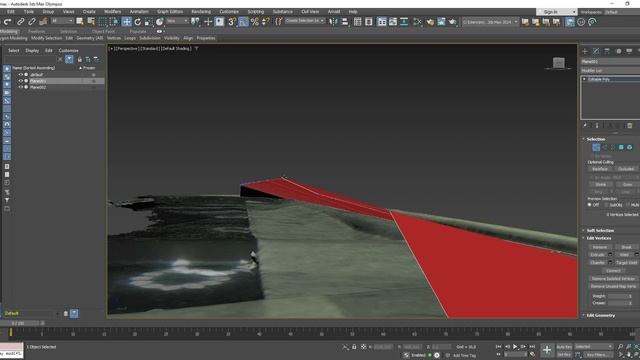The image size is (640, 360).
Task: Toggle Layer Explorer icon in toolbar
Action: point(369,22)
